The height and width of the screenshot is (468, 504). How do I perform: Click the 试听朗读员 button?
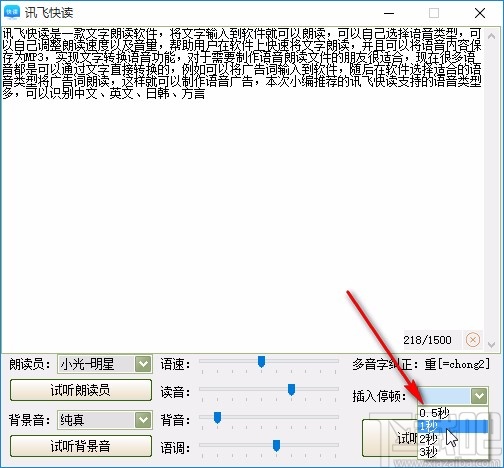tap(81, 390)
